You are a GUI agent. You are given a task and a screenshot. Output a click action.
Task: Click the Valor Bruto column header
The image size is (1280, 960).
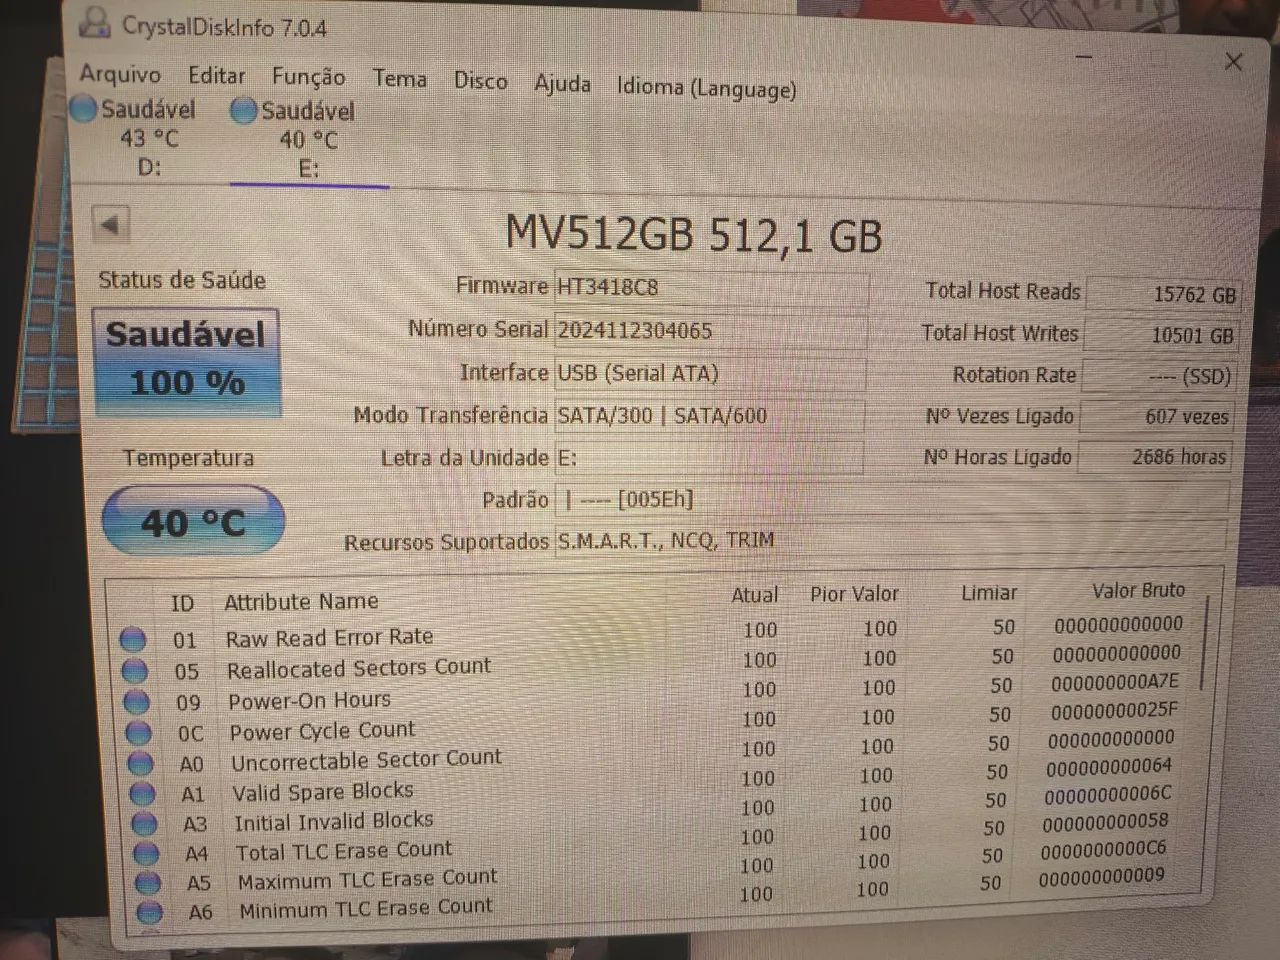[1138, 590]
